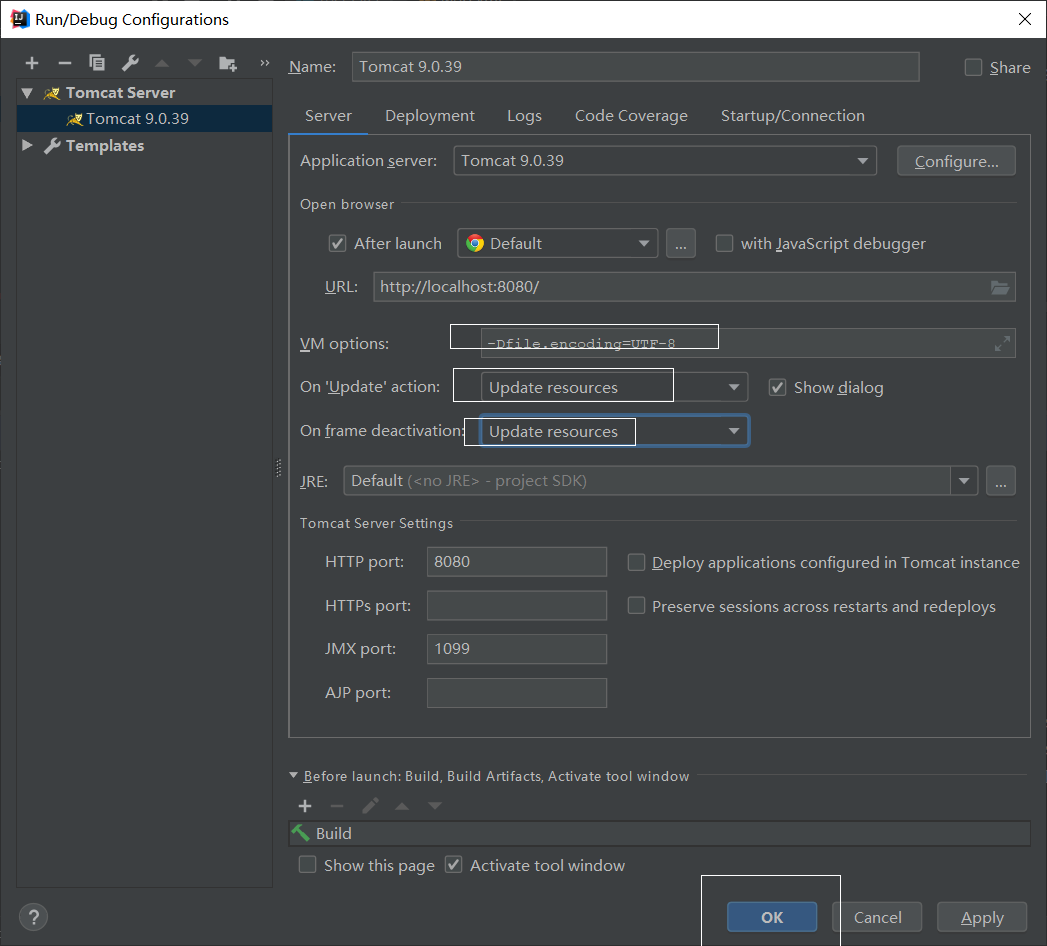Viewport: 1047px width, 946px height.
Task: Open help question mark button
Action: pyautogui.click(x=33, y=917)
